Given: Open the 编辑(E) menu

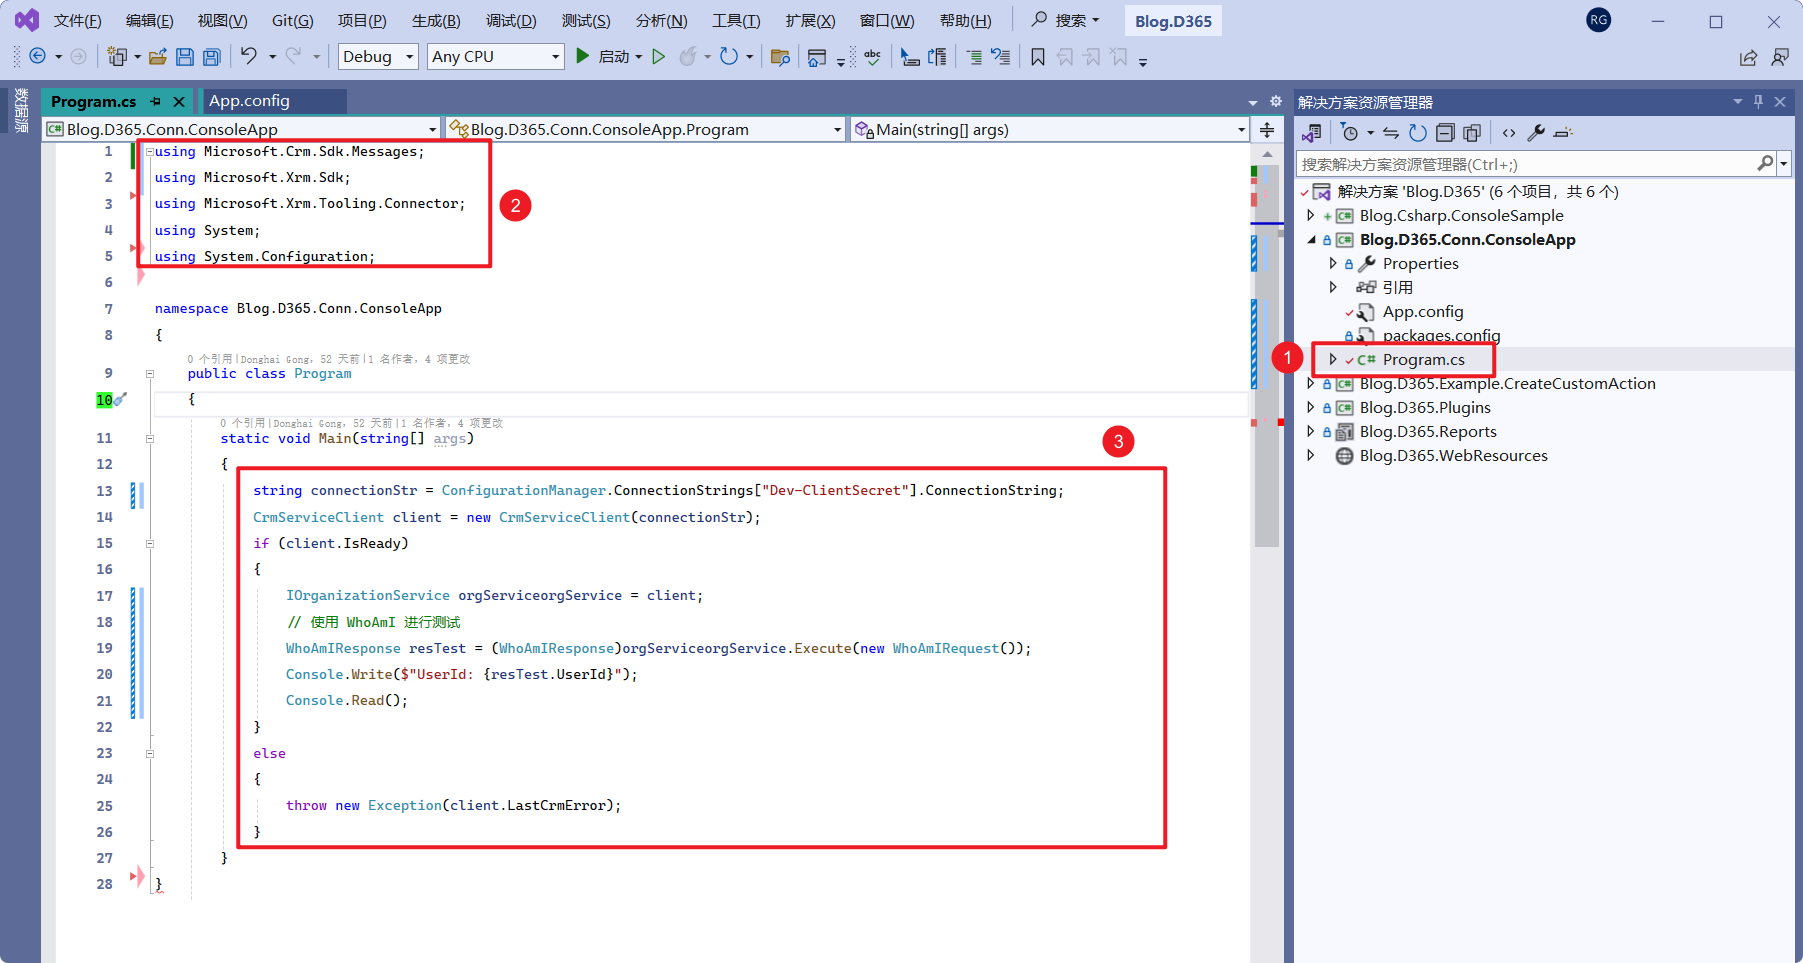Looking at the screenshot, I should point(150,21).
